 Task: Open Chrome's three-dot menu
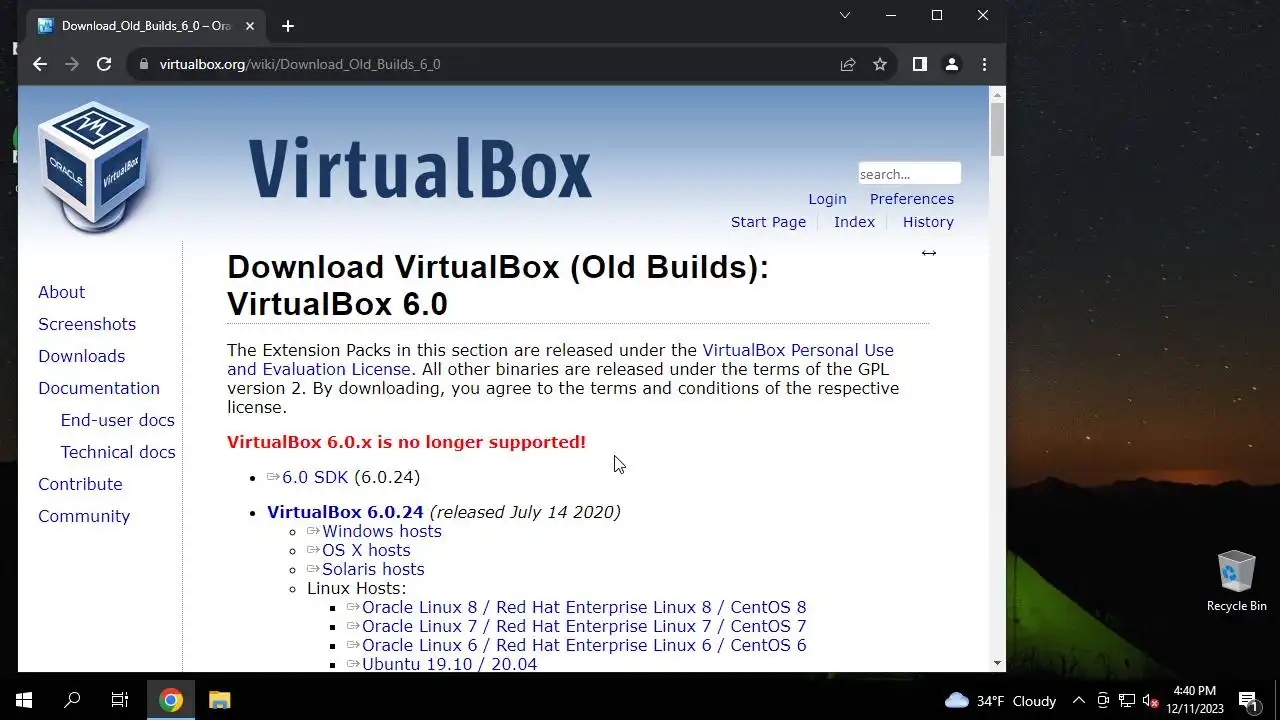coord(984,64)
